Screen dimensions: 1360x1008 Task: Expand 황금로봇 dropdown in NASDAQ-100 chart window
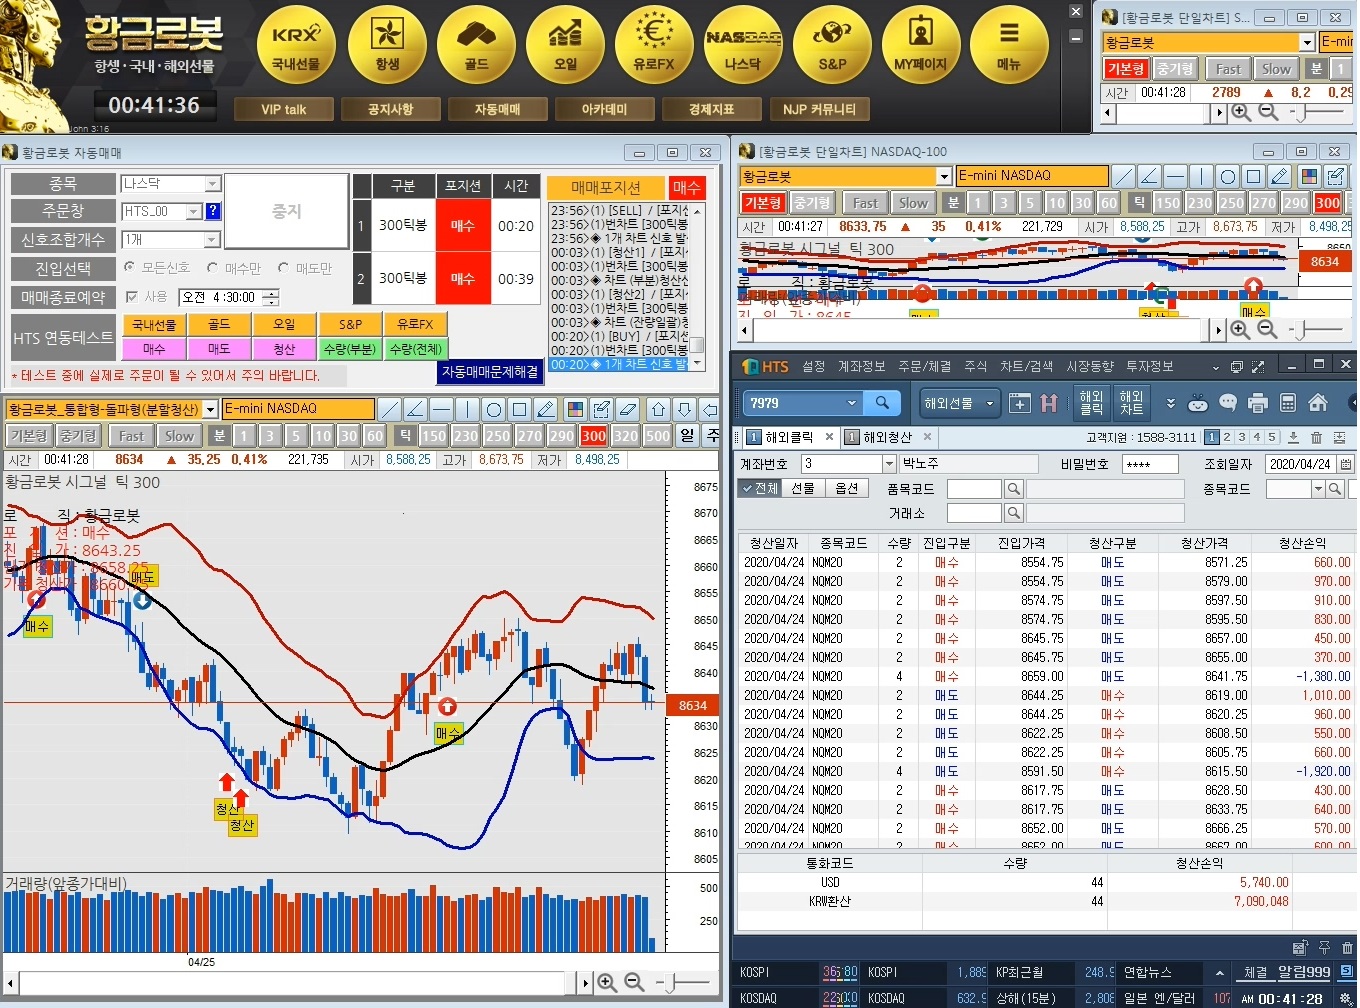point(943,176)
